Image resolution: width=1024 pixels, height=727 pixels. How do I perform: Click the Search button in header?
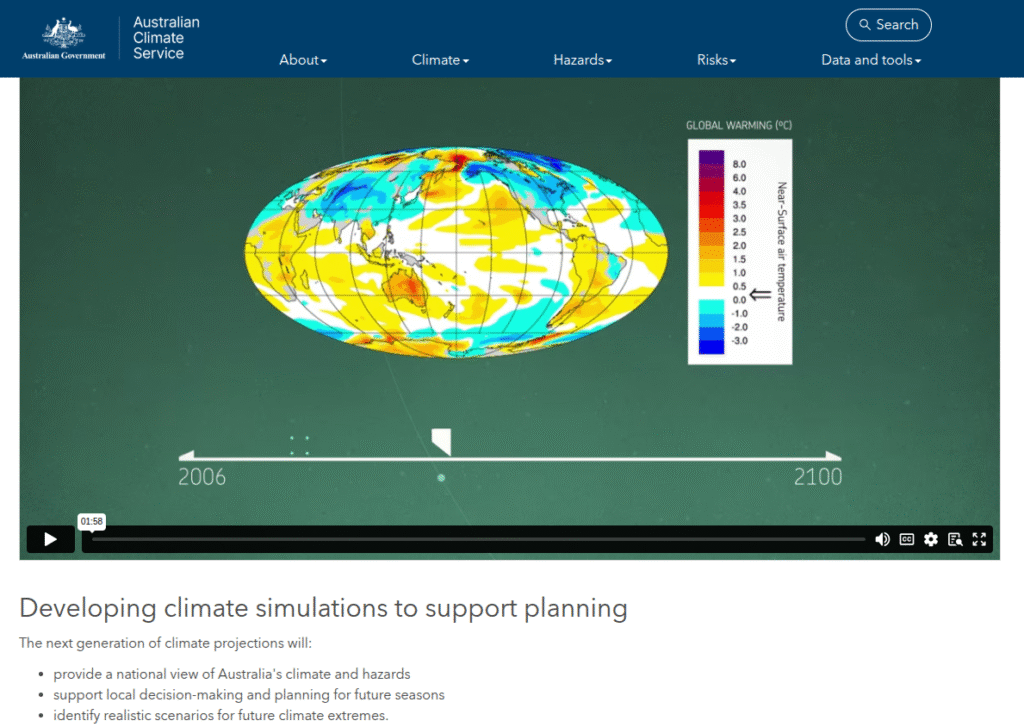(x=888, y=25)
